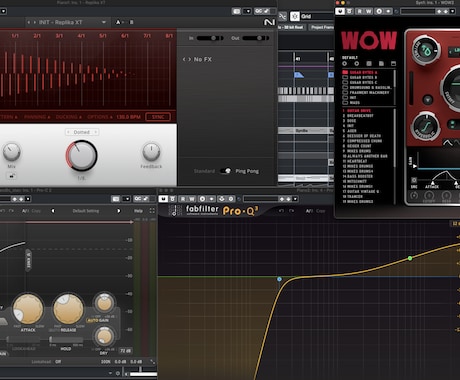Go to previous preset in Pro-C 2
This screenshot has height=380, width=460.
(x=53, y=211)
